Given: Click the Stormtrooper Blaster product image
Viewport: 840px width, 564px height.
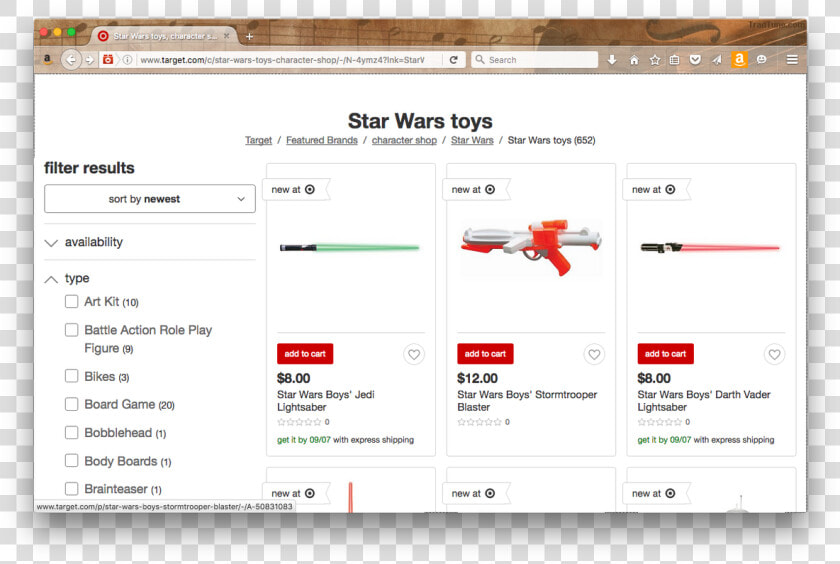Looking at the screenshot, I should pos(531,247).
